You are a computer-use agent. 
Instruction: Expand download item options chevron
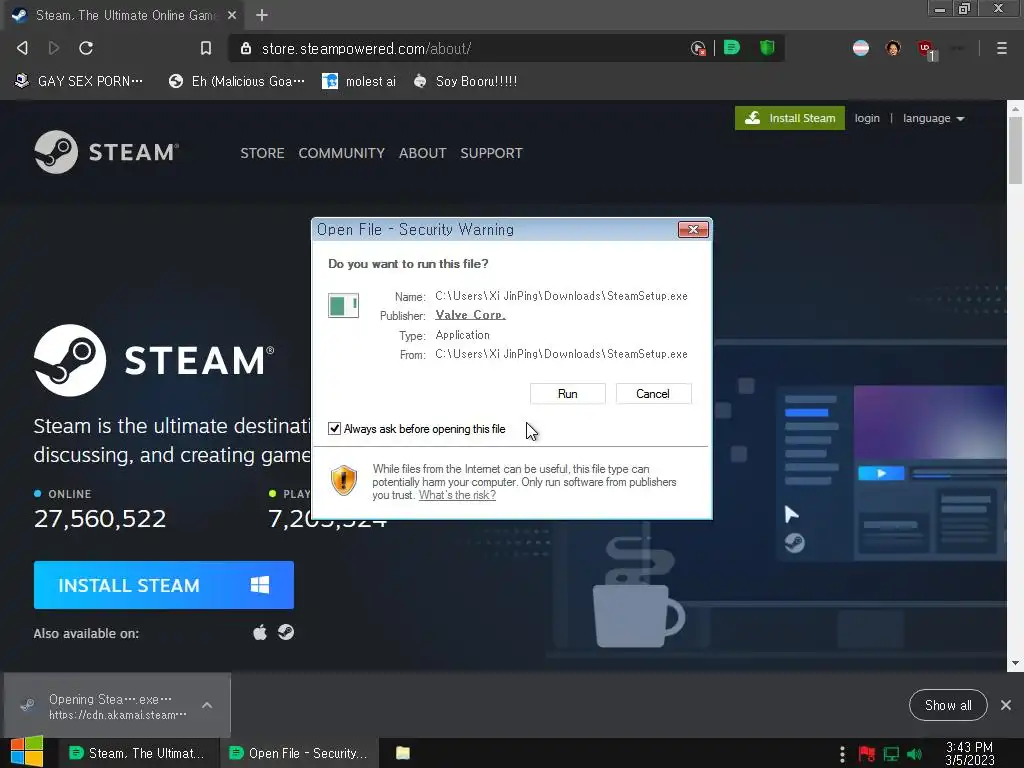tap(207, 705)
